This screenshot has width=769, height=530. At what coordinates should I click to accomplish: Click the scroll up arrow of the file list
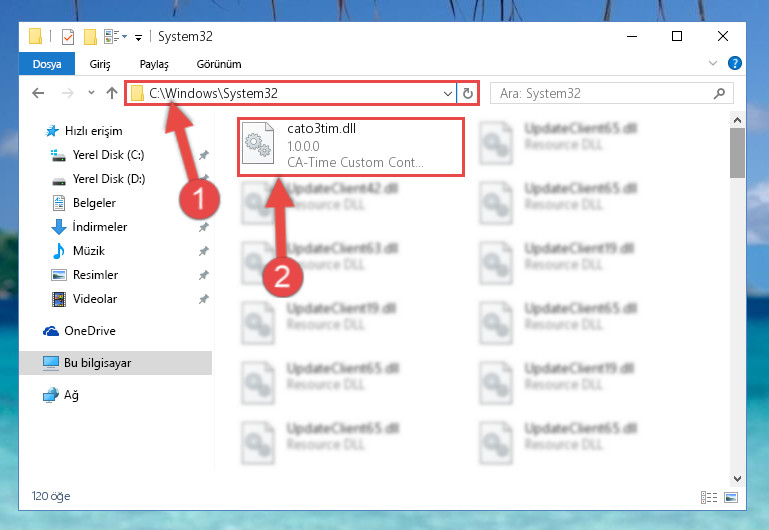(737, 120)
